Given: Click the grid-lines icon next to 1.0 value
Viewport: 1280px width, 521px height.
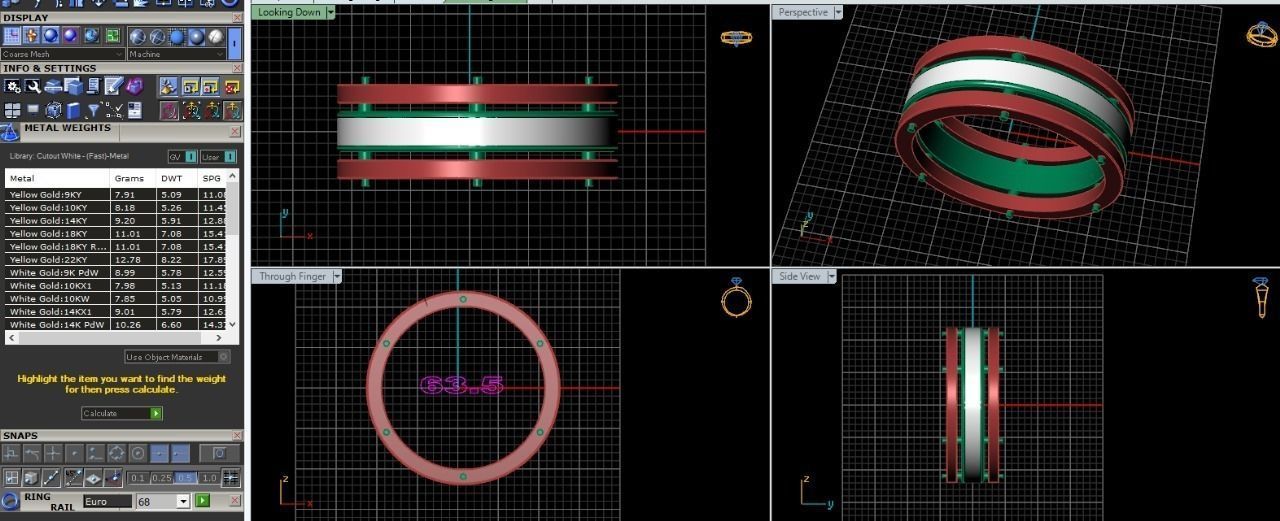Looking at the screenshot, I should [231, 477].
